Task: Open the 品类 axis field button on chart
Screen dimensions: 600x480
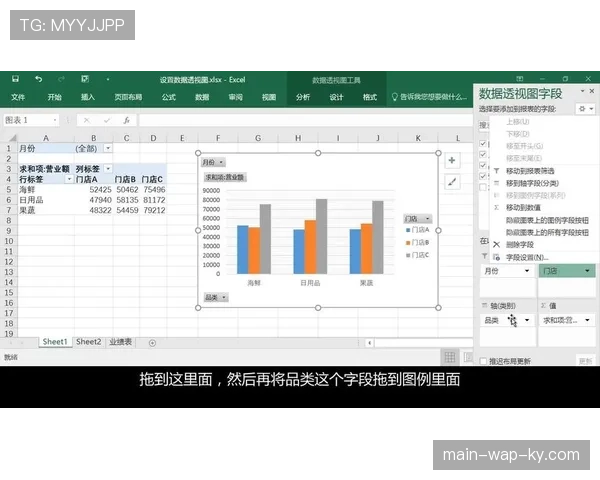Action: [216, 297]
